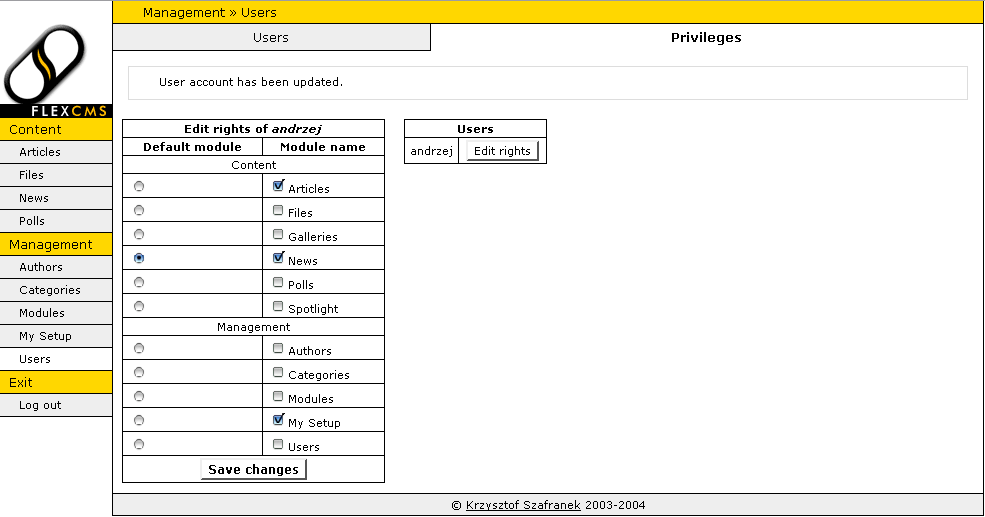Set Galleries as default module
Image resolution: width=985 pixels, height=517 pixels.
[139, 234]
